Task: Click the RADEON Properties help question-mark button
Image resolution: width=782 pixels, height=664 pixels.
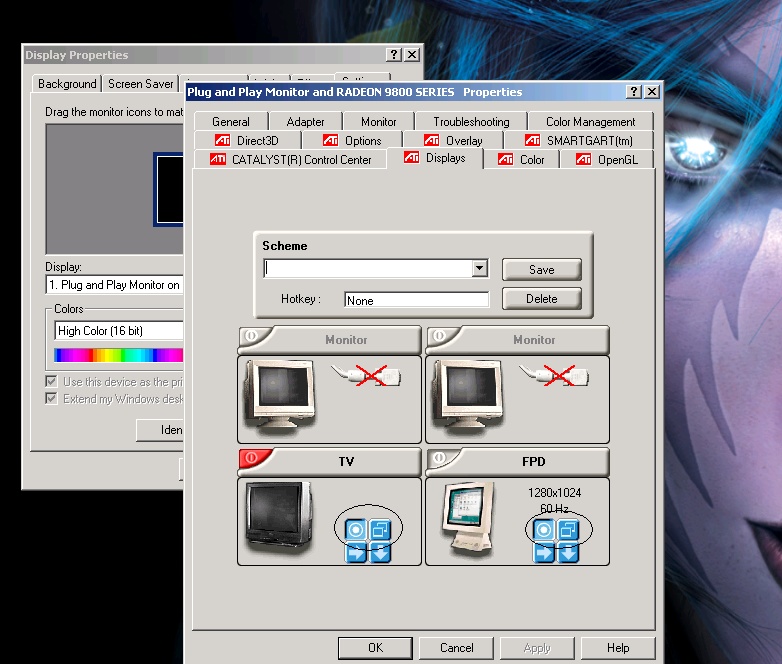Action: click(x=634, y=91)
